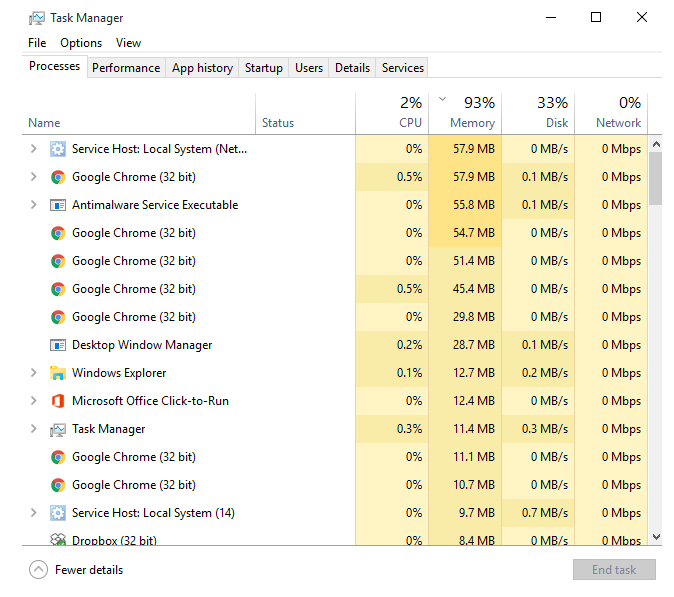Click the Task Manager title bar icon
Image resolution: width=674 pixels, height=597 pixels.
coord(37,18)
